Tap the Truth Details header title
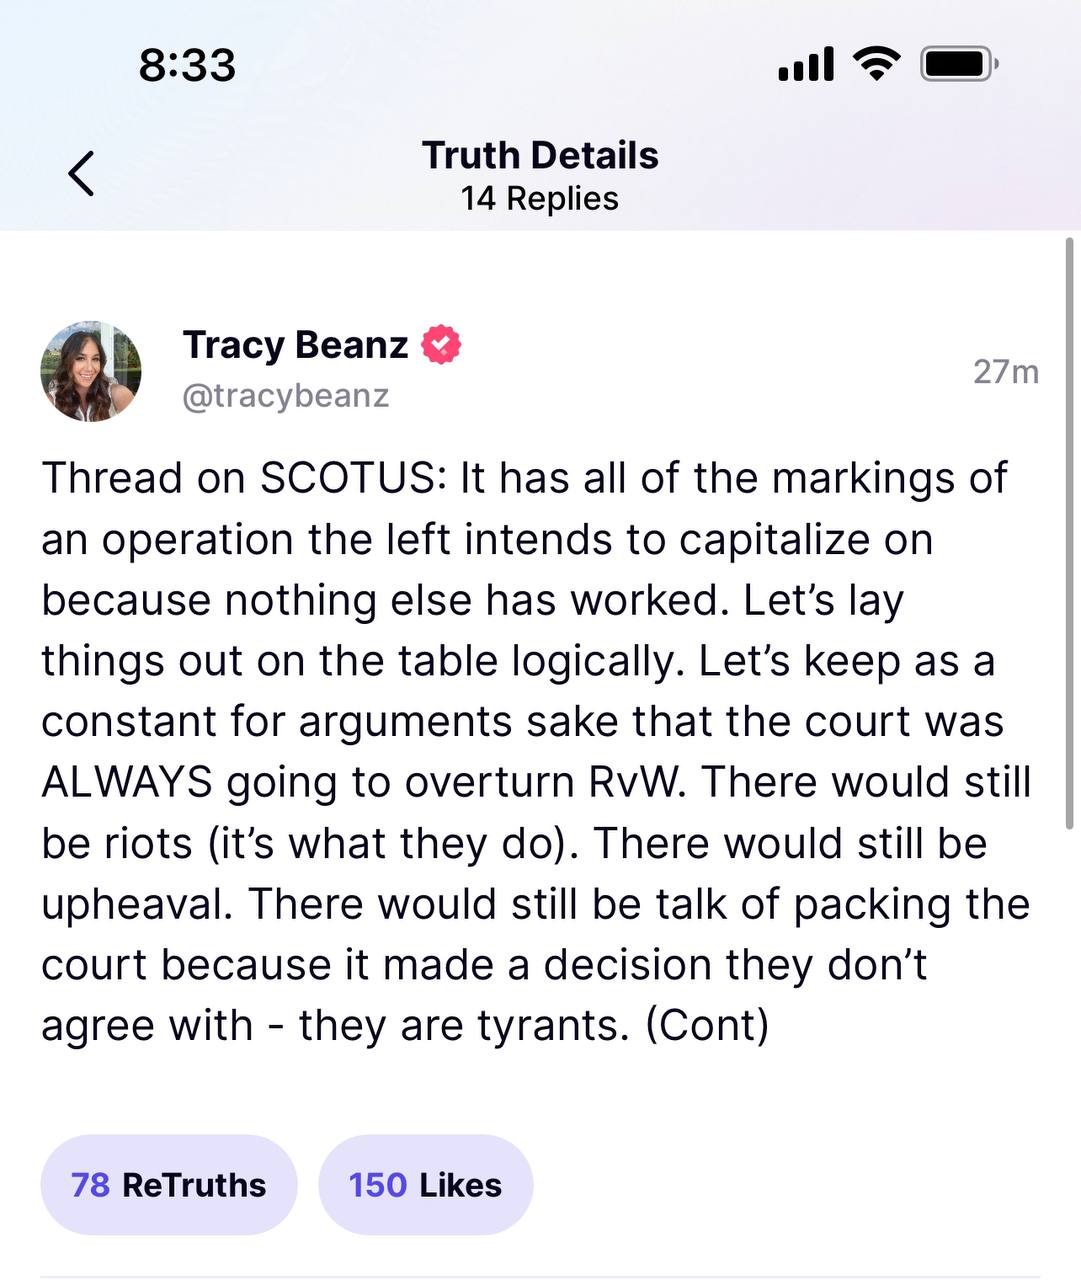The height and width of the screenshot is (1280, 1081). pos(540,154)
